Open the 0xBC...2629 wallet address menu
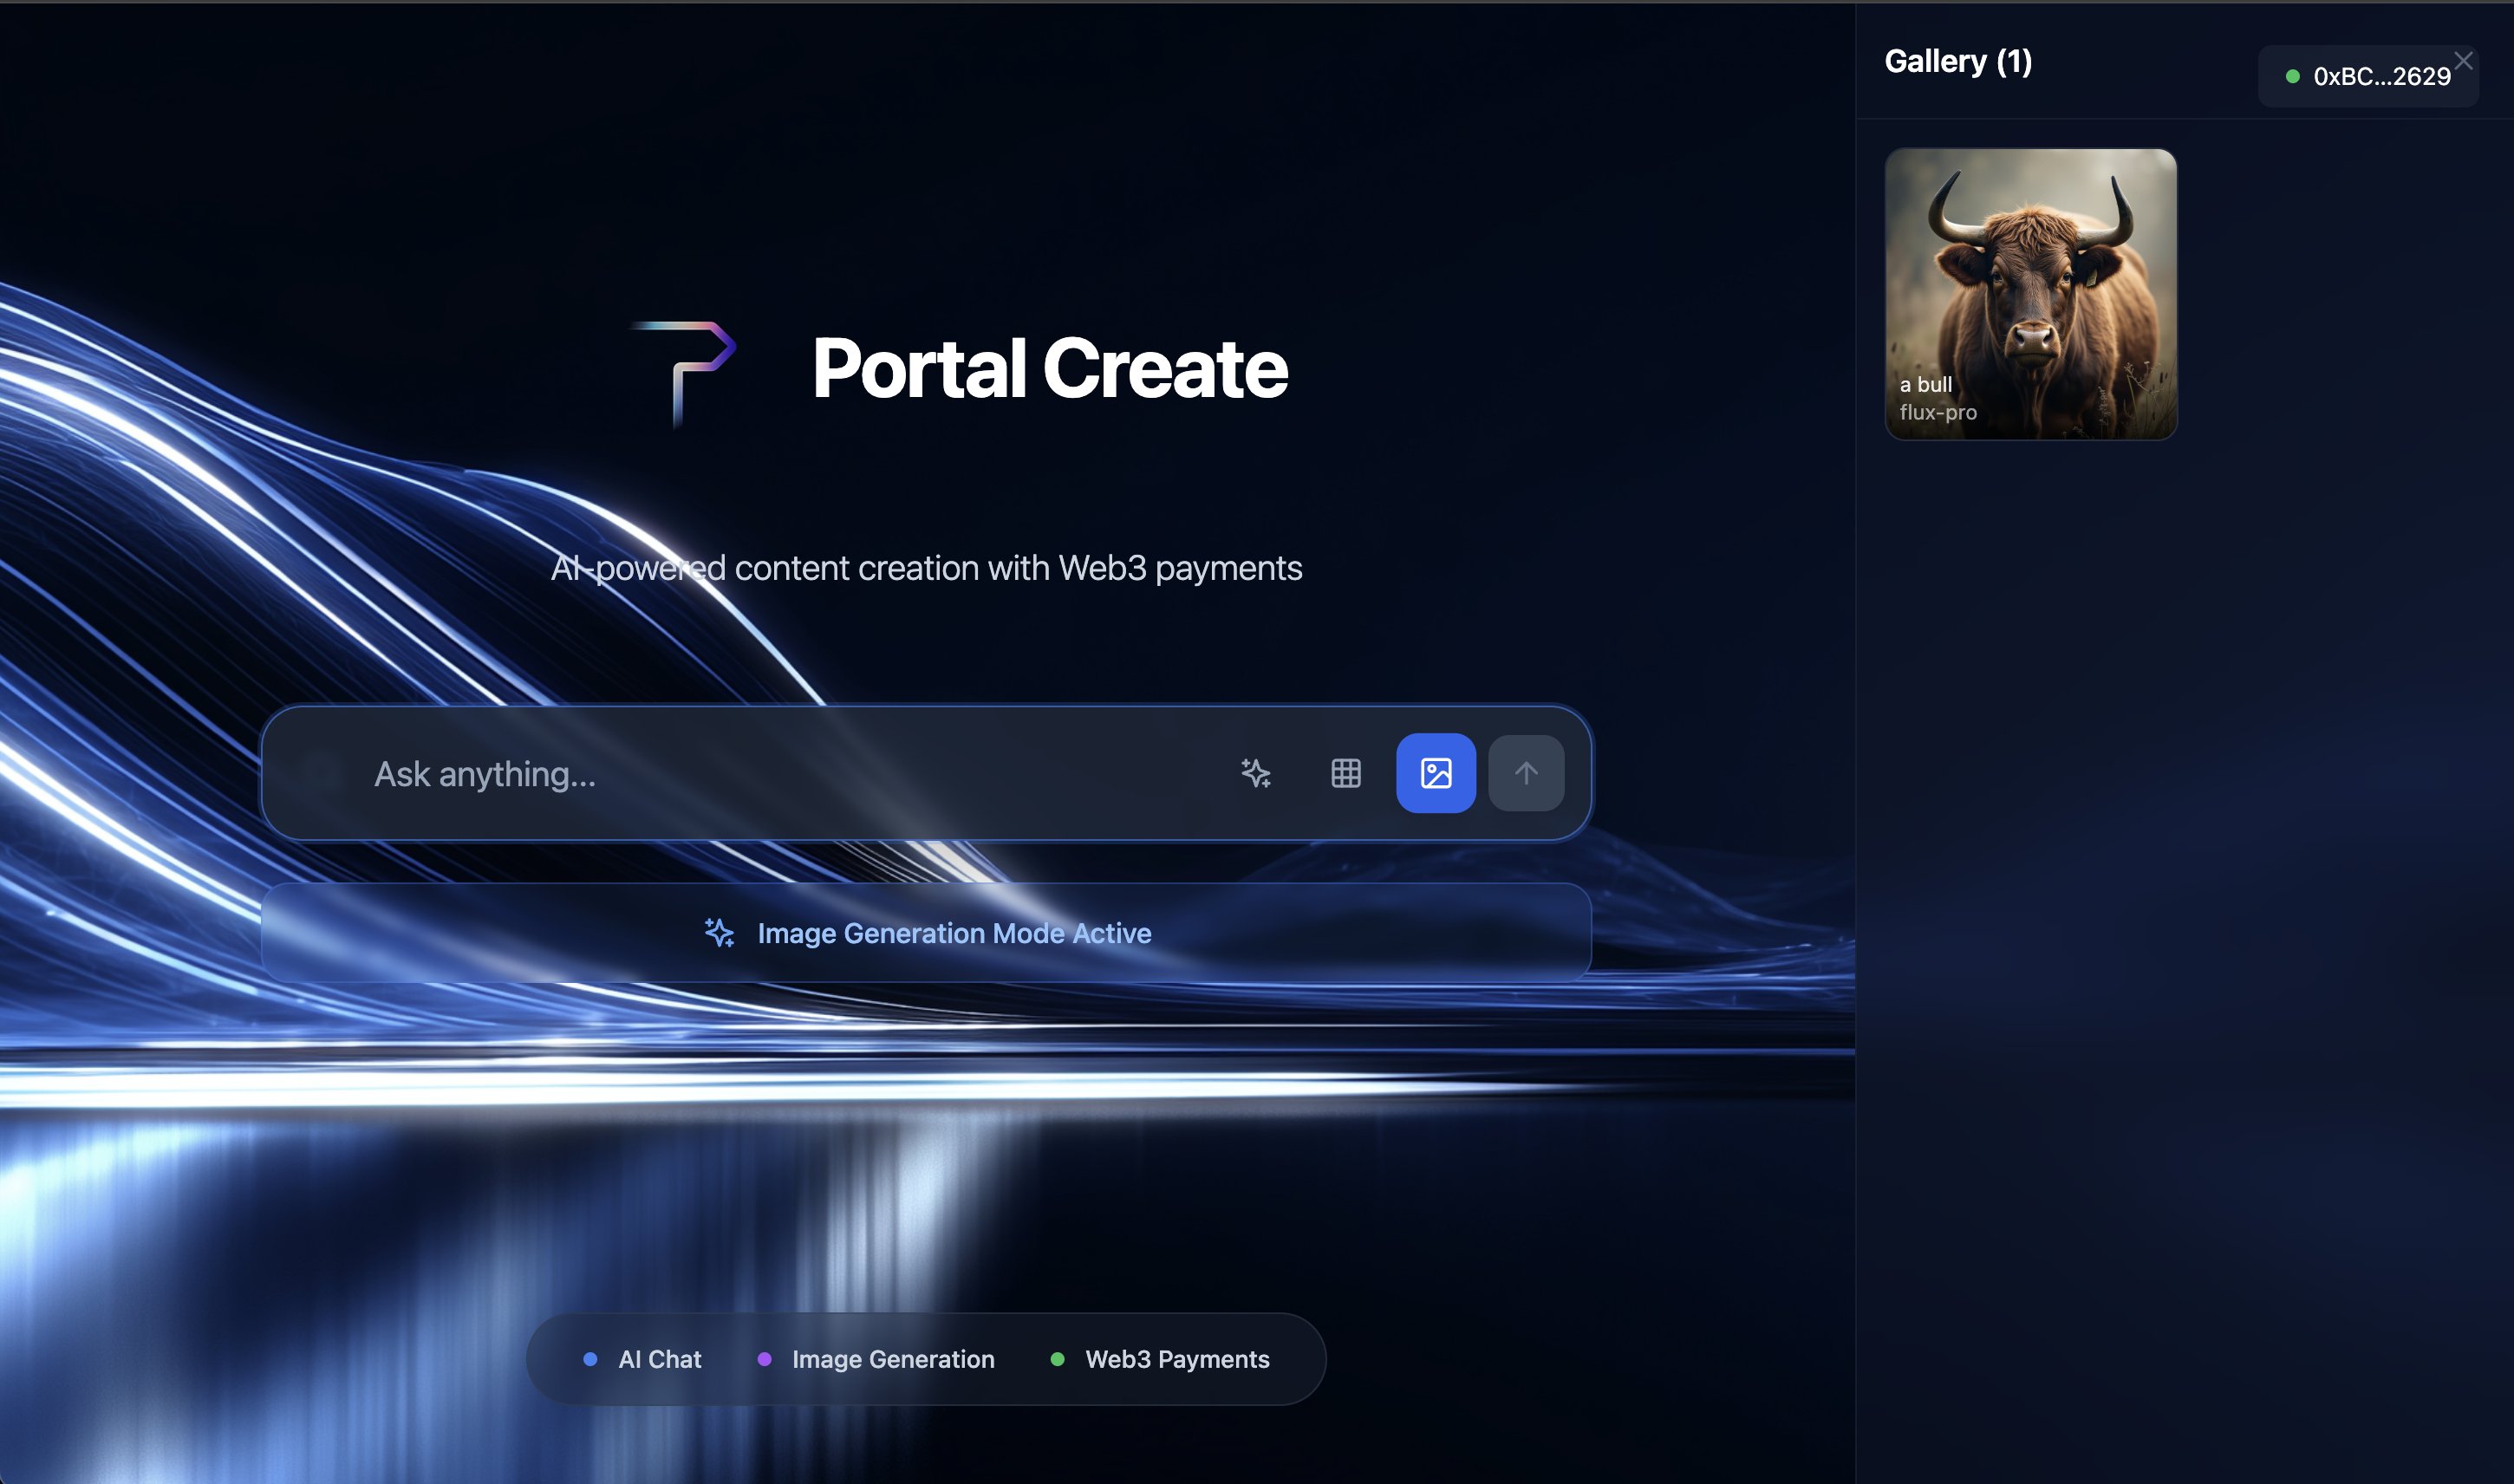This screenshot has width=2514, height=1484. click(2381, 77)
